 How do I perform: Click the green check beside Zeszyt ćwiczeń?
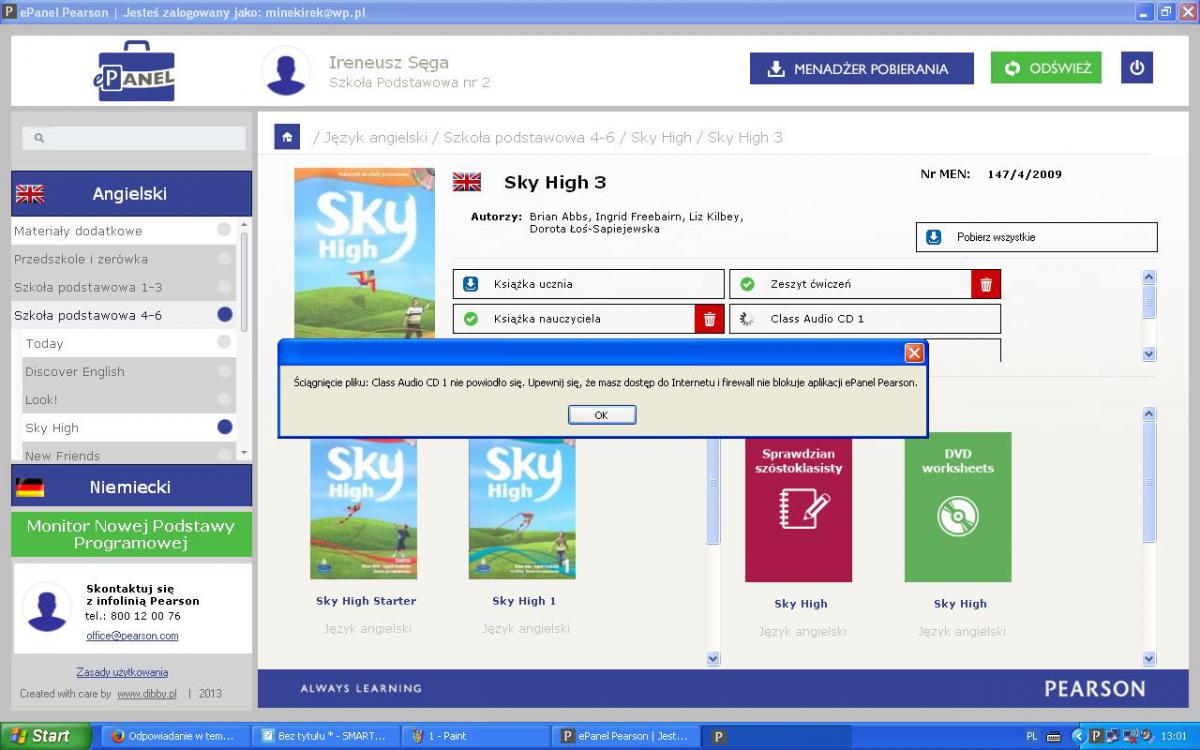(747, 284)
